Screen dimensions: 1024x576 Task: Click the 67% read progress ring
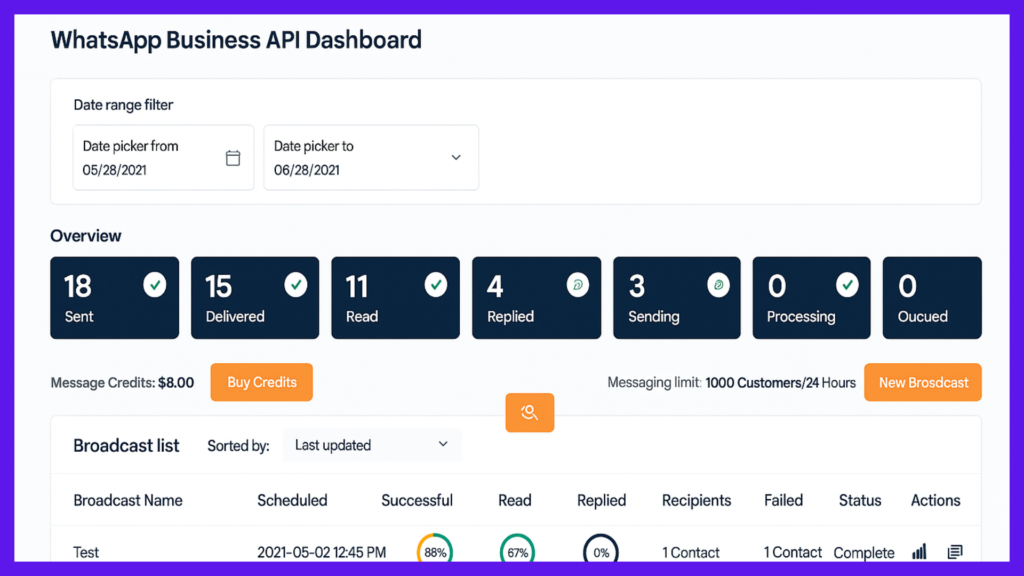coord(517,552)
